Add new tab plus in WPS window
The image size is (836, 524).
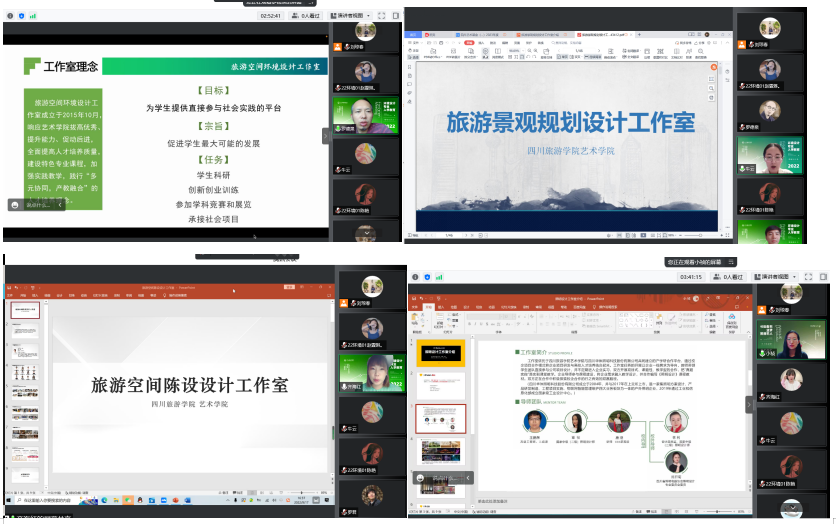click(639, 35)
